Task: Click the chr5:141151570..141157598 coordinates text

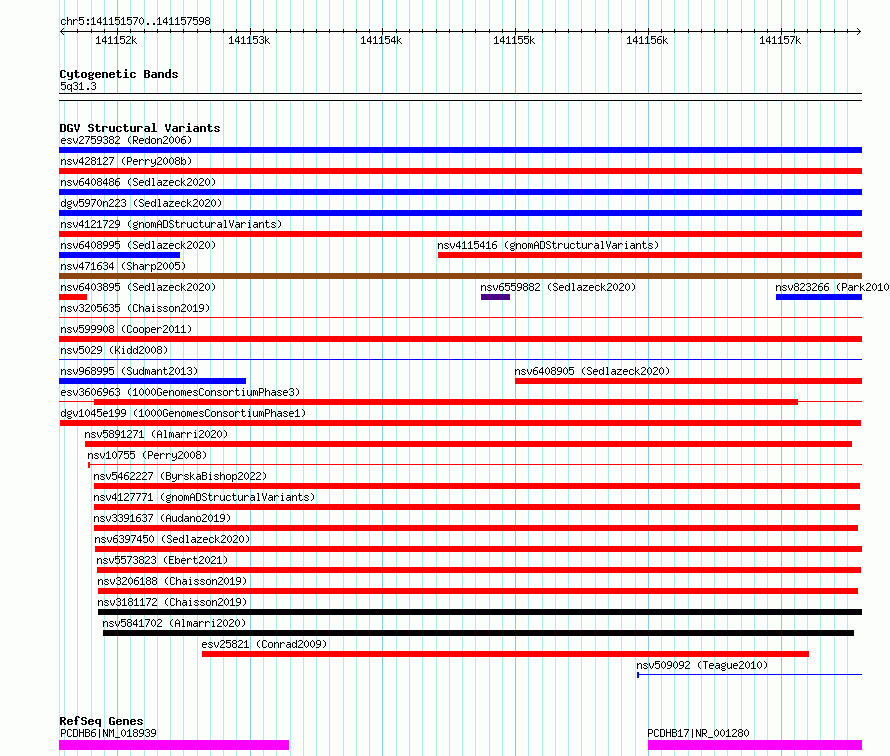Action: click(x=135, y=21)
